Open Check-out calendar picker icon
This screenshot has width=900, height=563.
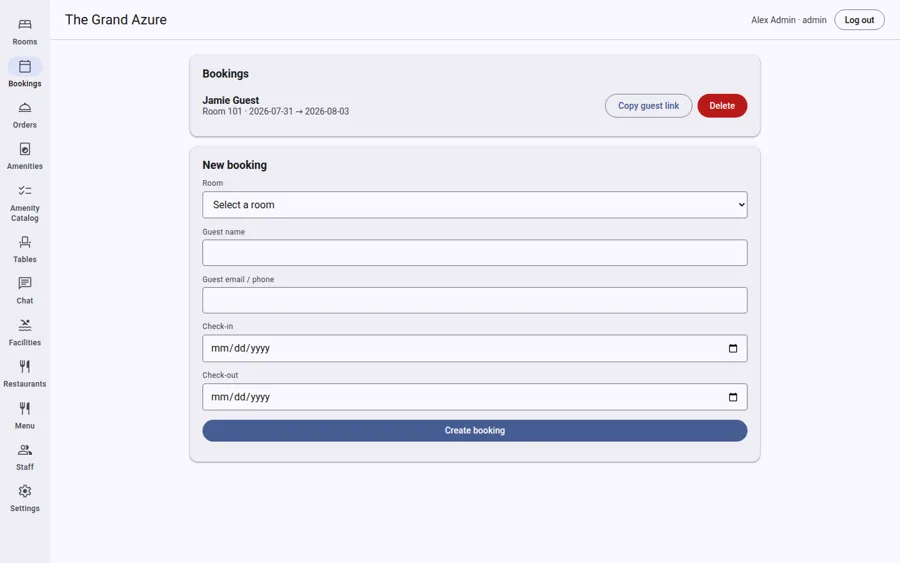733,397
